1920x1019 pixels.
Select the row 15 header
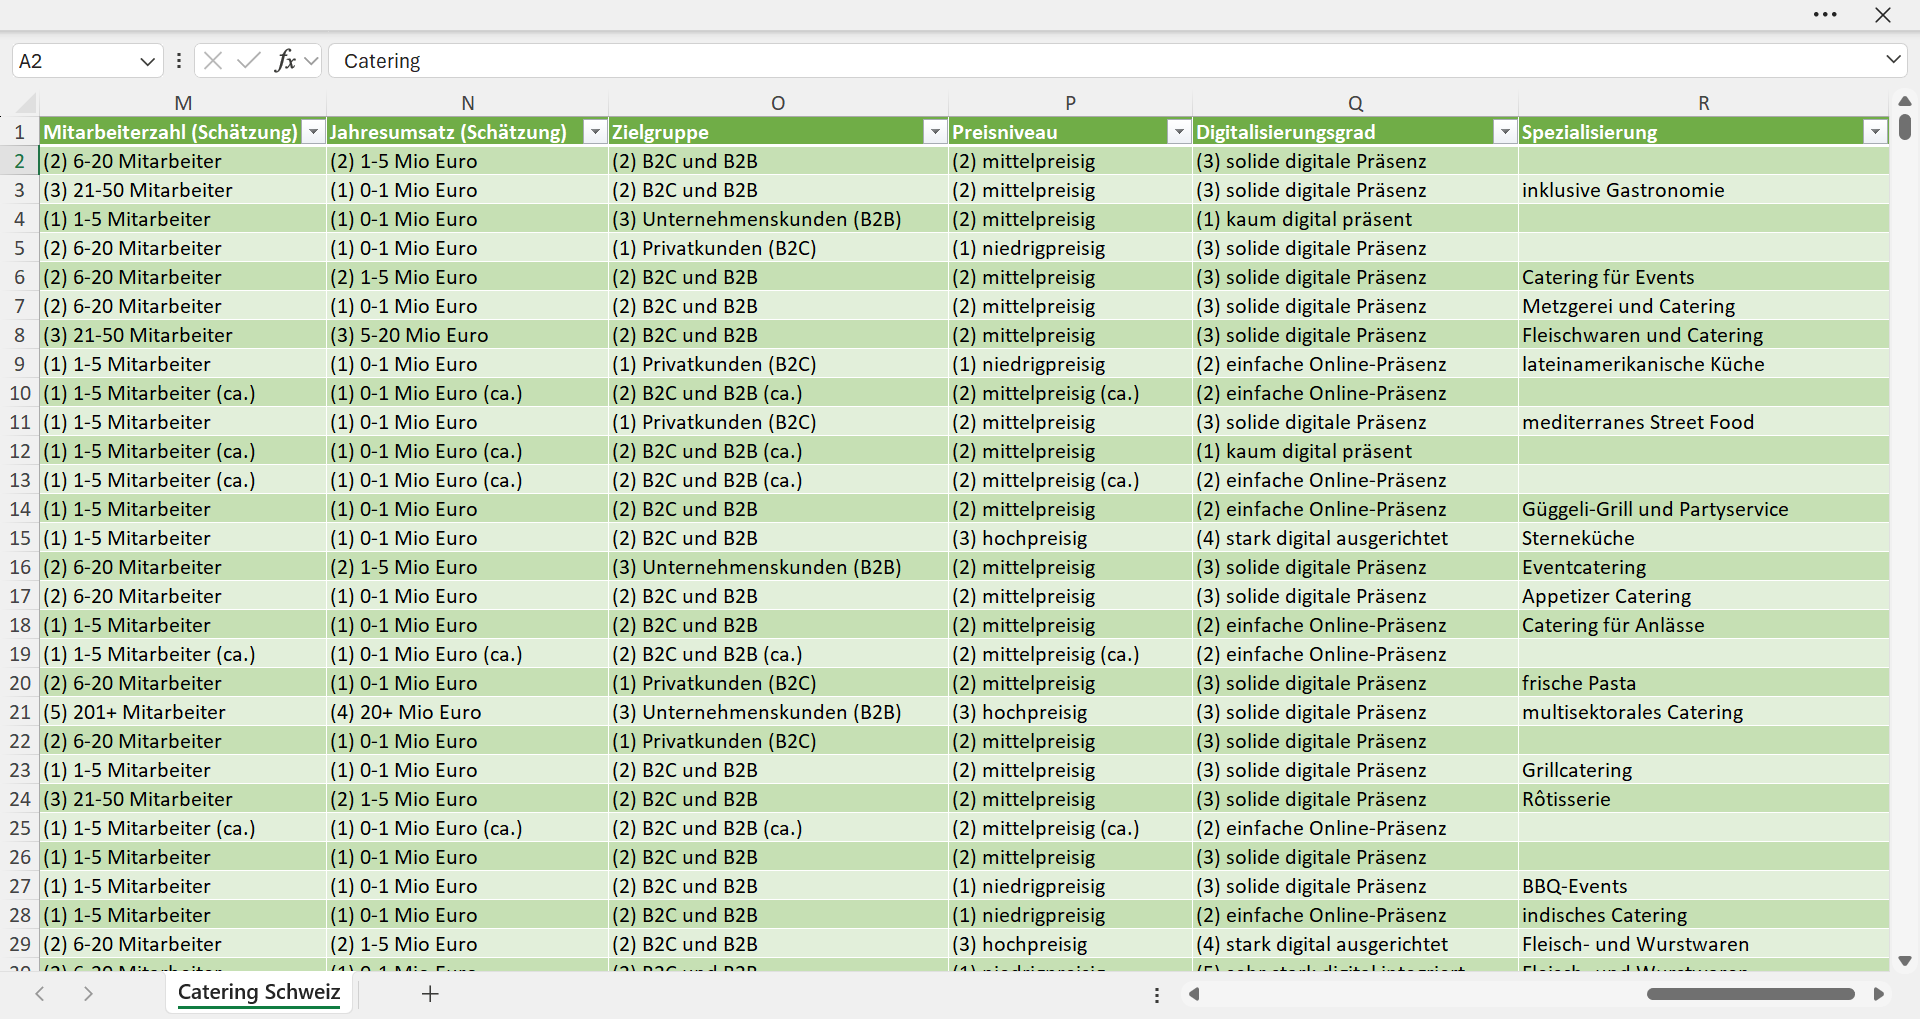click(x=20, y=538)
